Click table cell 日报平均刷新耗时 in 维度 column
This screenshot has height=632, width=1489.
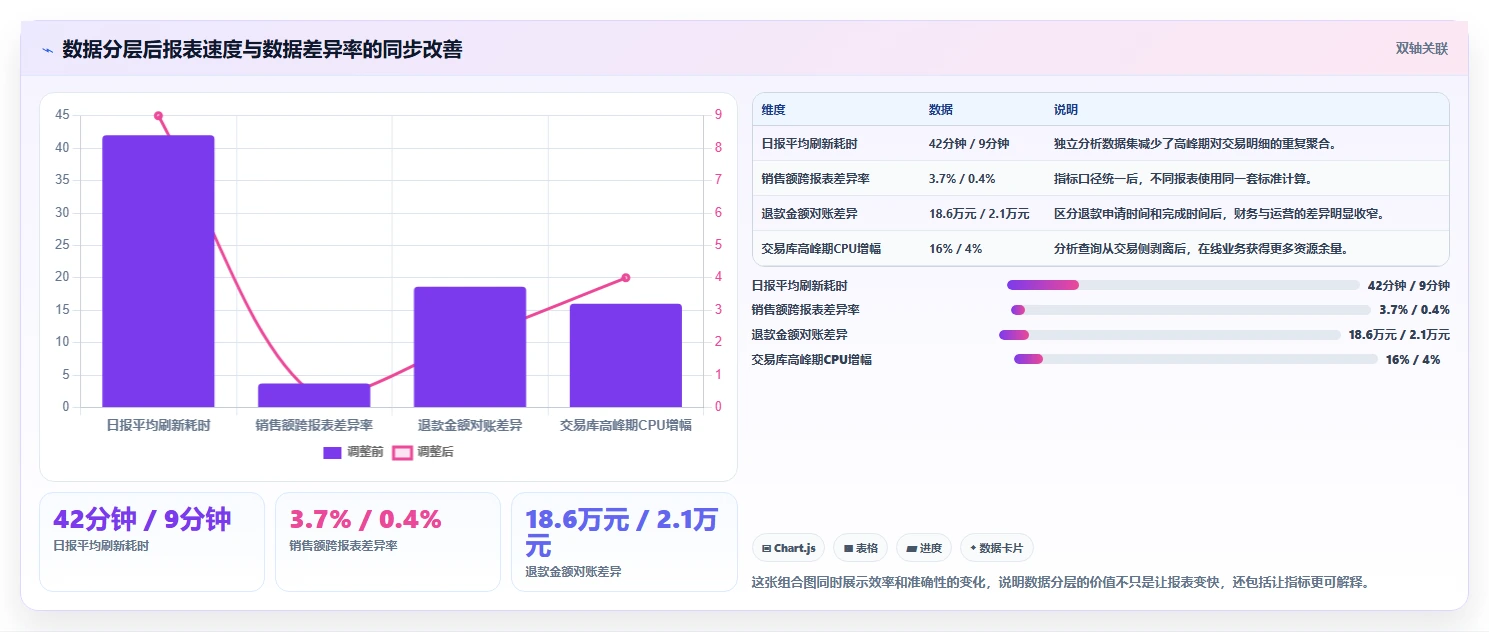pos(809,144)
